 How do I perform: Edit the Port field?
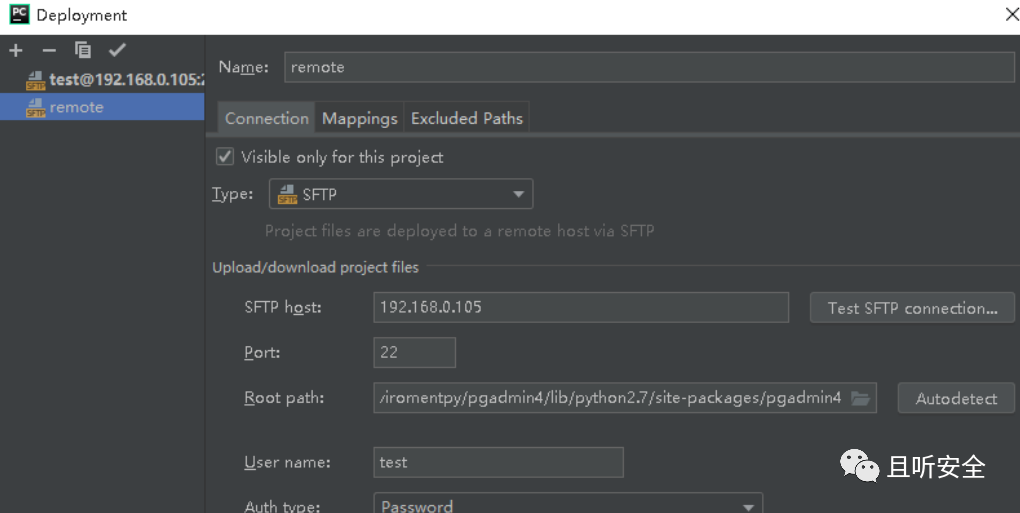tap(414, 352)
